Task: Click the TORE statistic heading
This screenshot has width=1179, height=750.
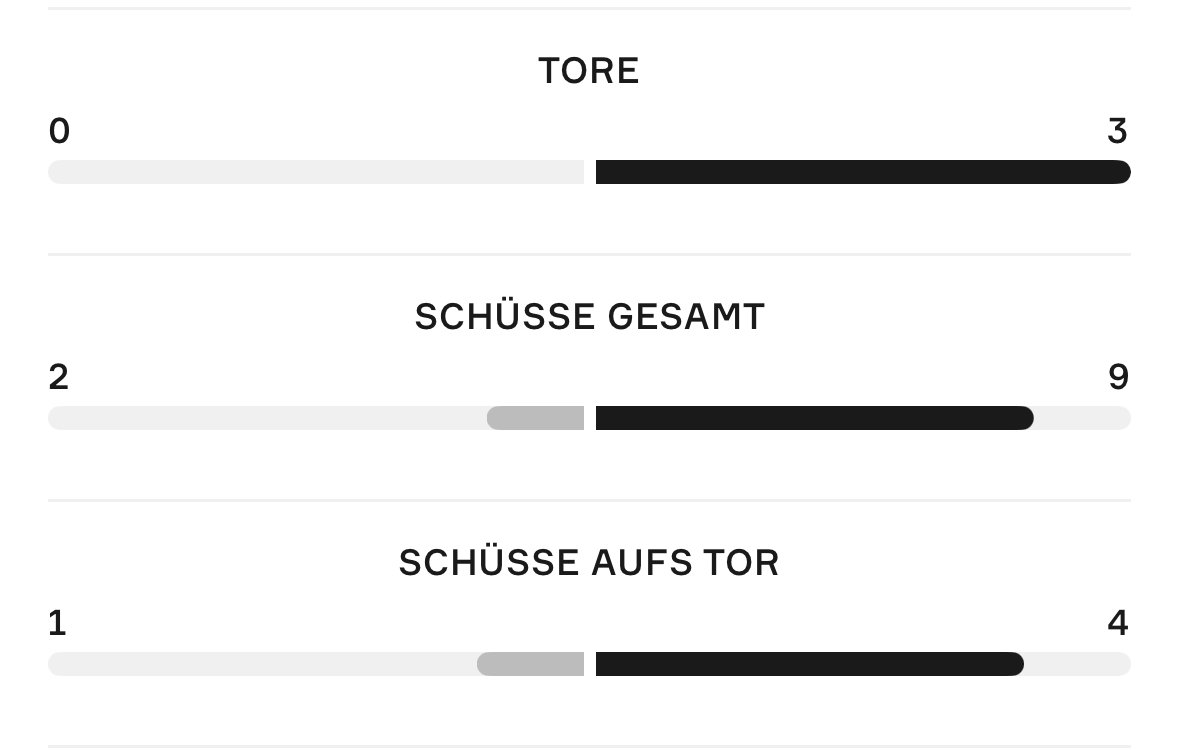Action: [x=588, y=71]
